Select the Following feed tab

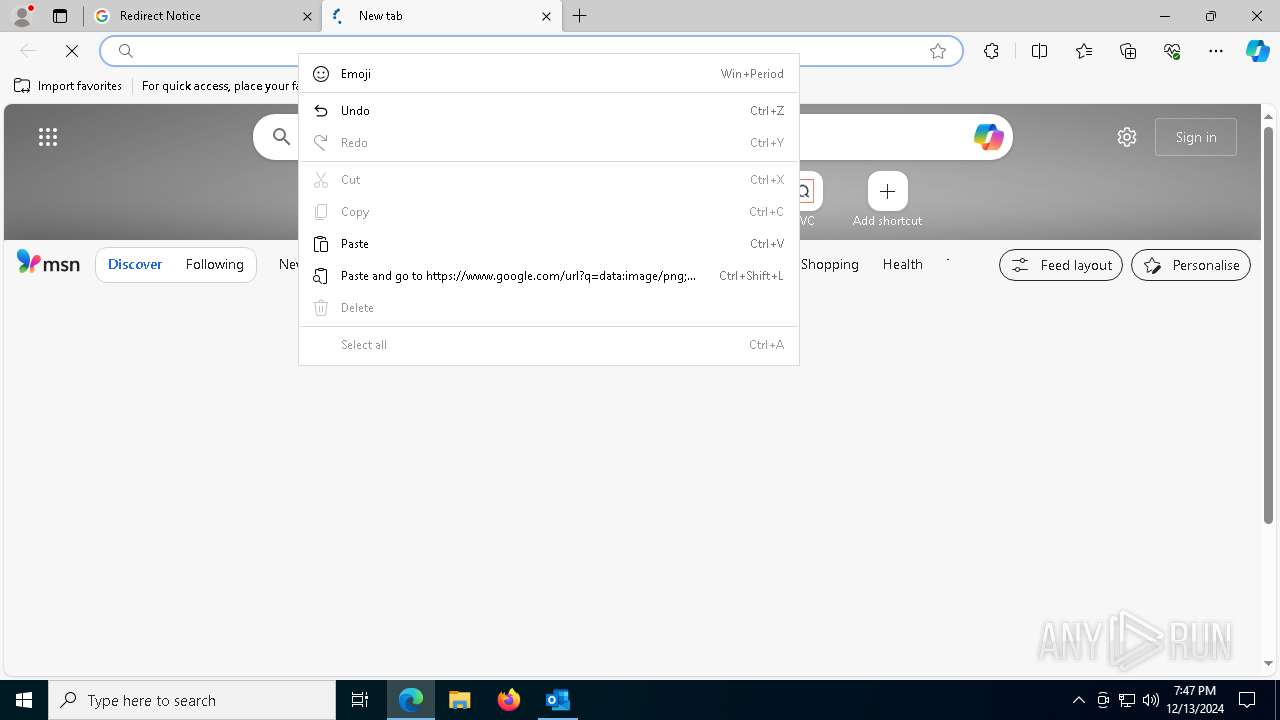pyautogui.click(x=214, y=264)
